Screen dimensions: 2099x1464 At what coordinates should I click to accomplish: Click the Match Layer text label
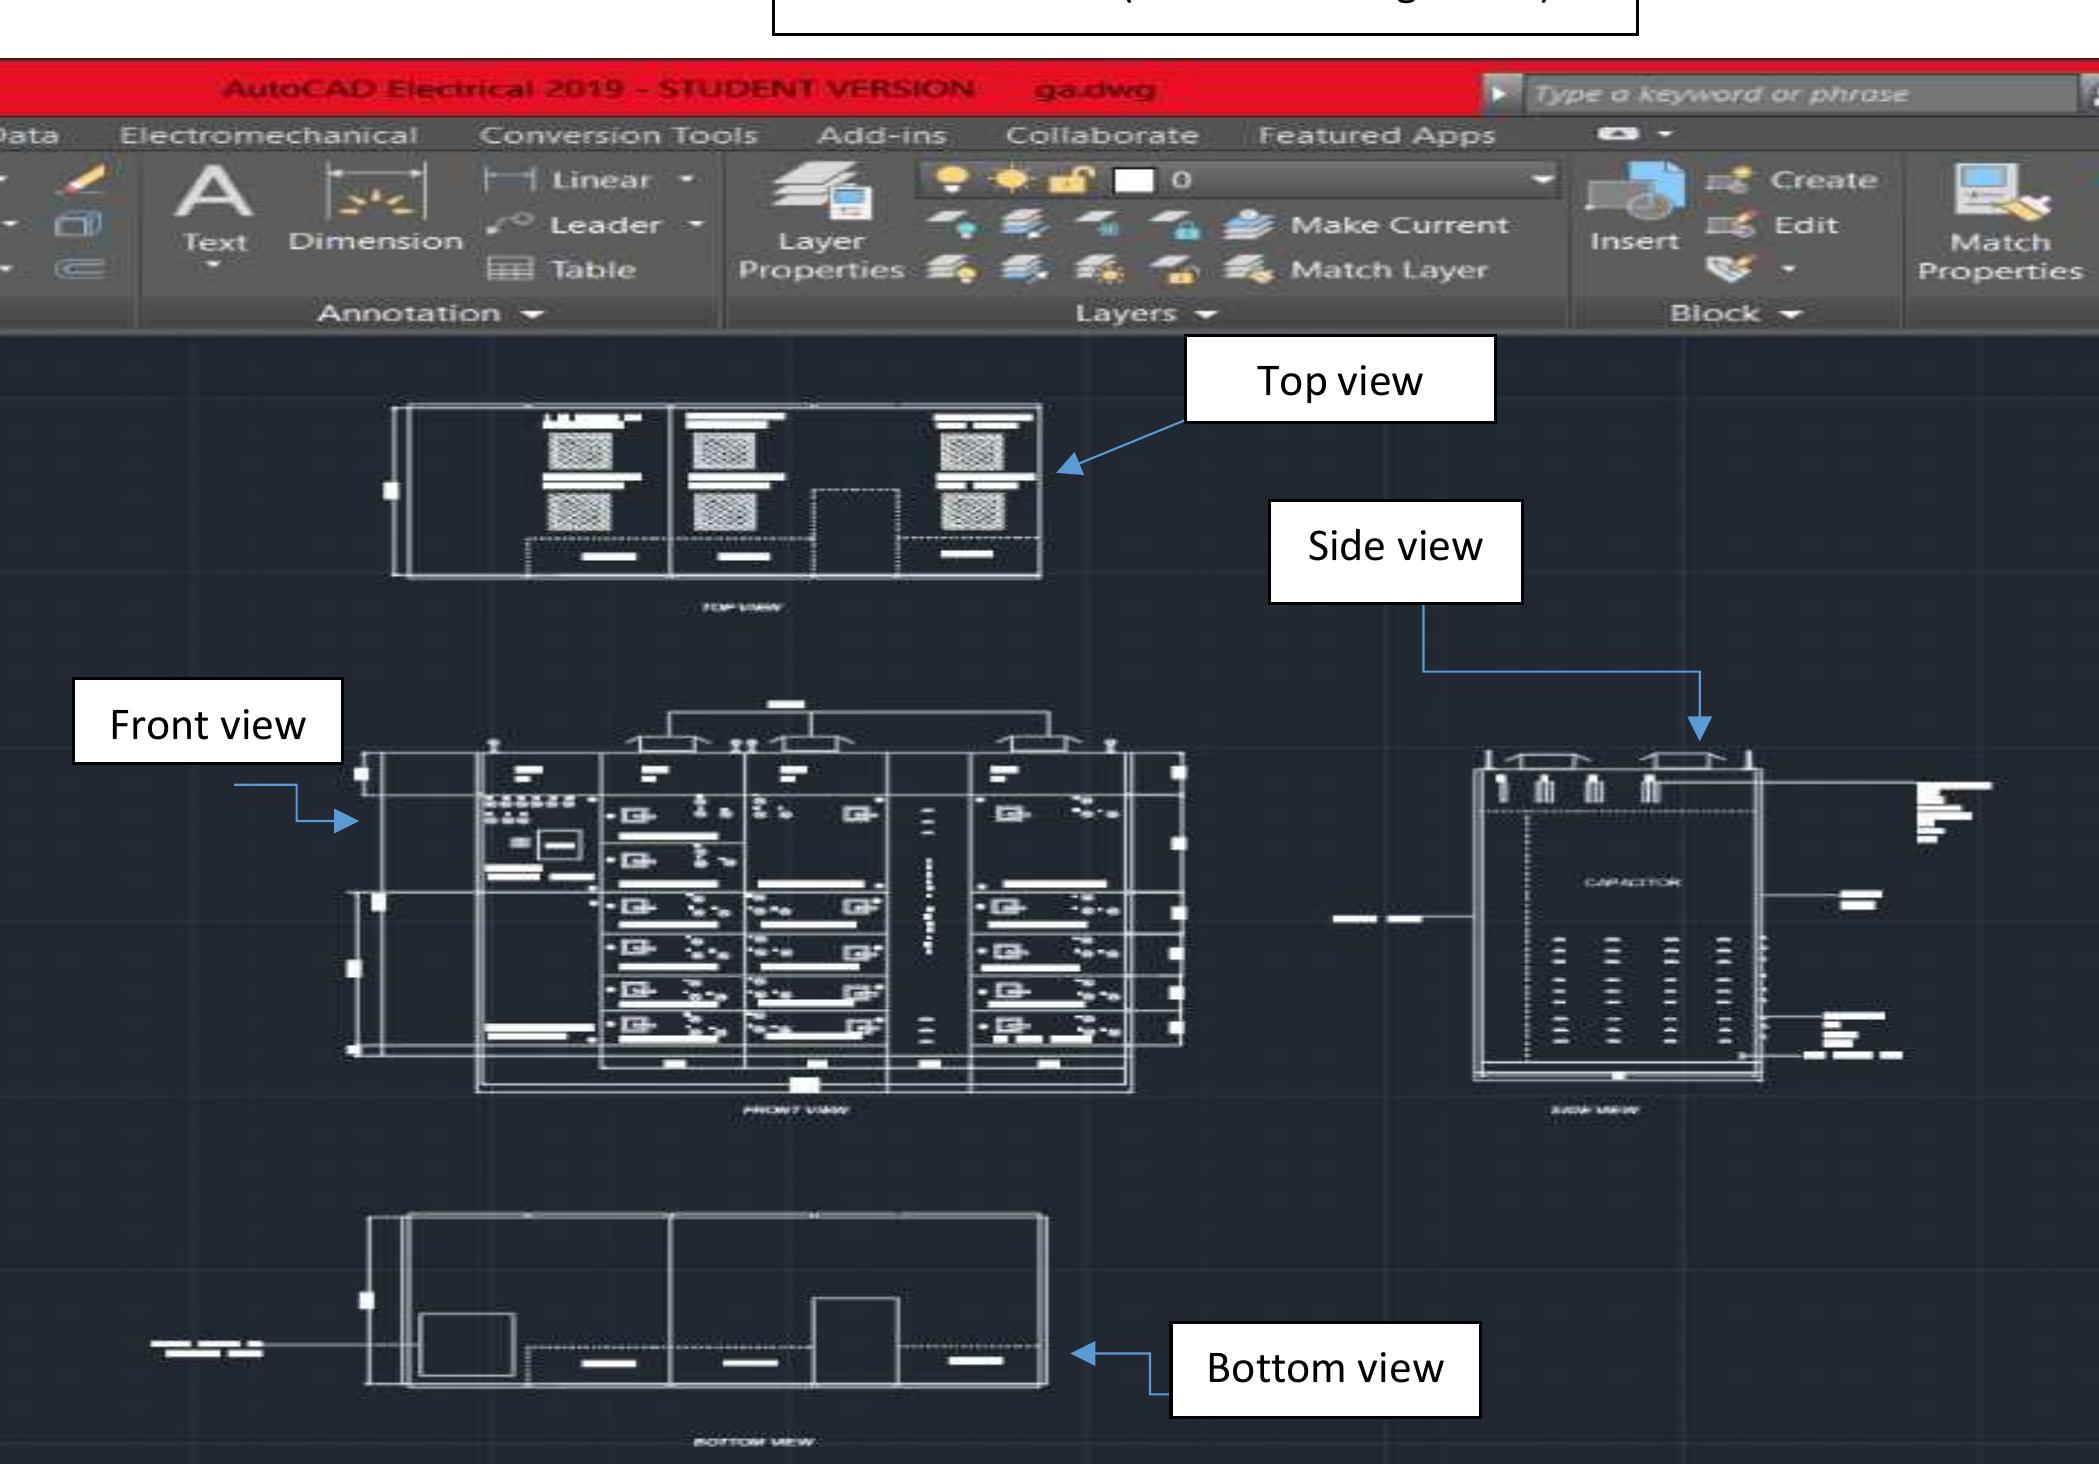(1389, 270)
